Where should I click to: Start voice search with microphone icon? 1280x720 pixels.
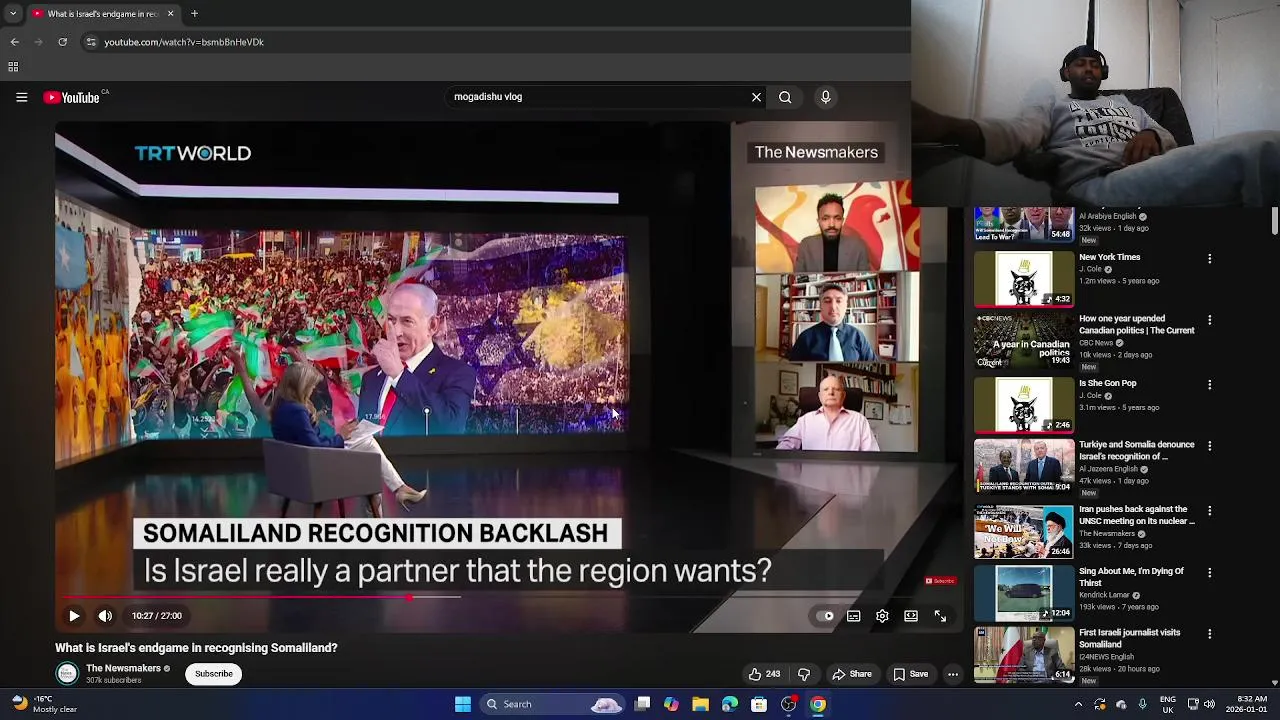click(825, 97)
